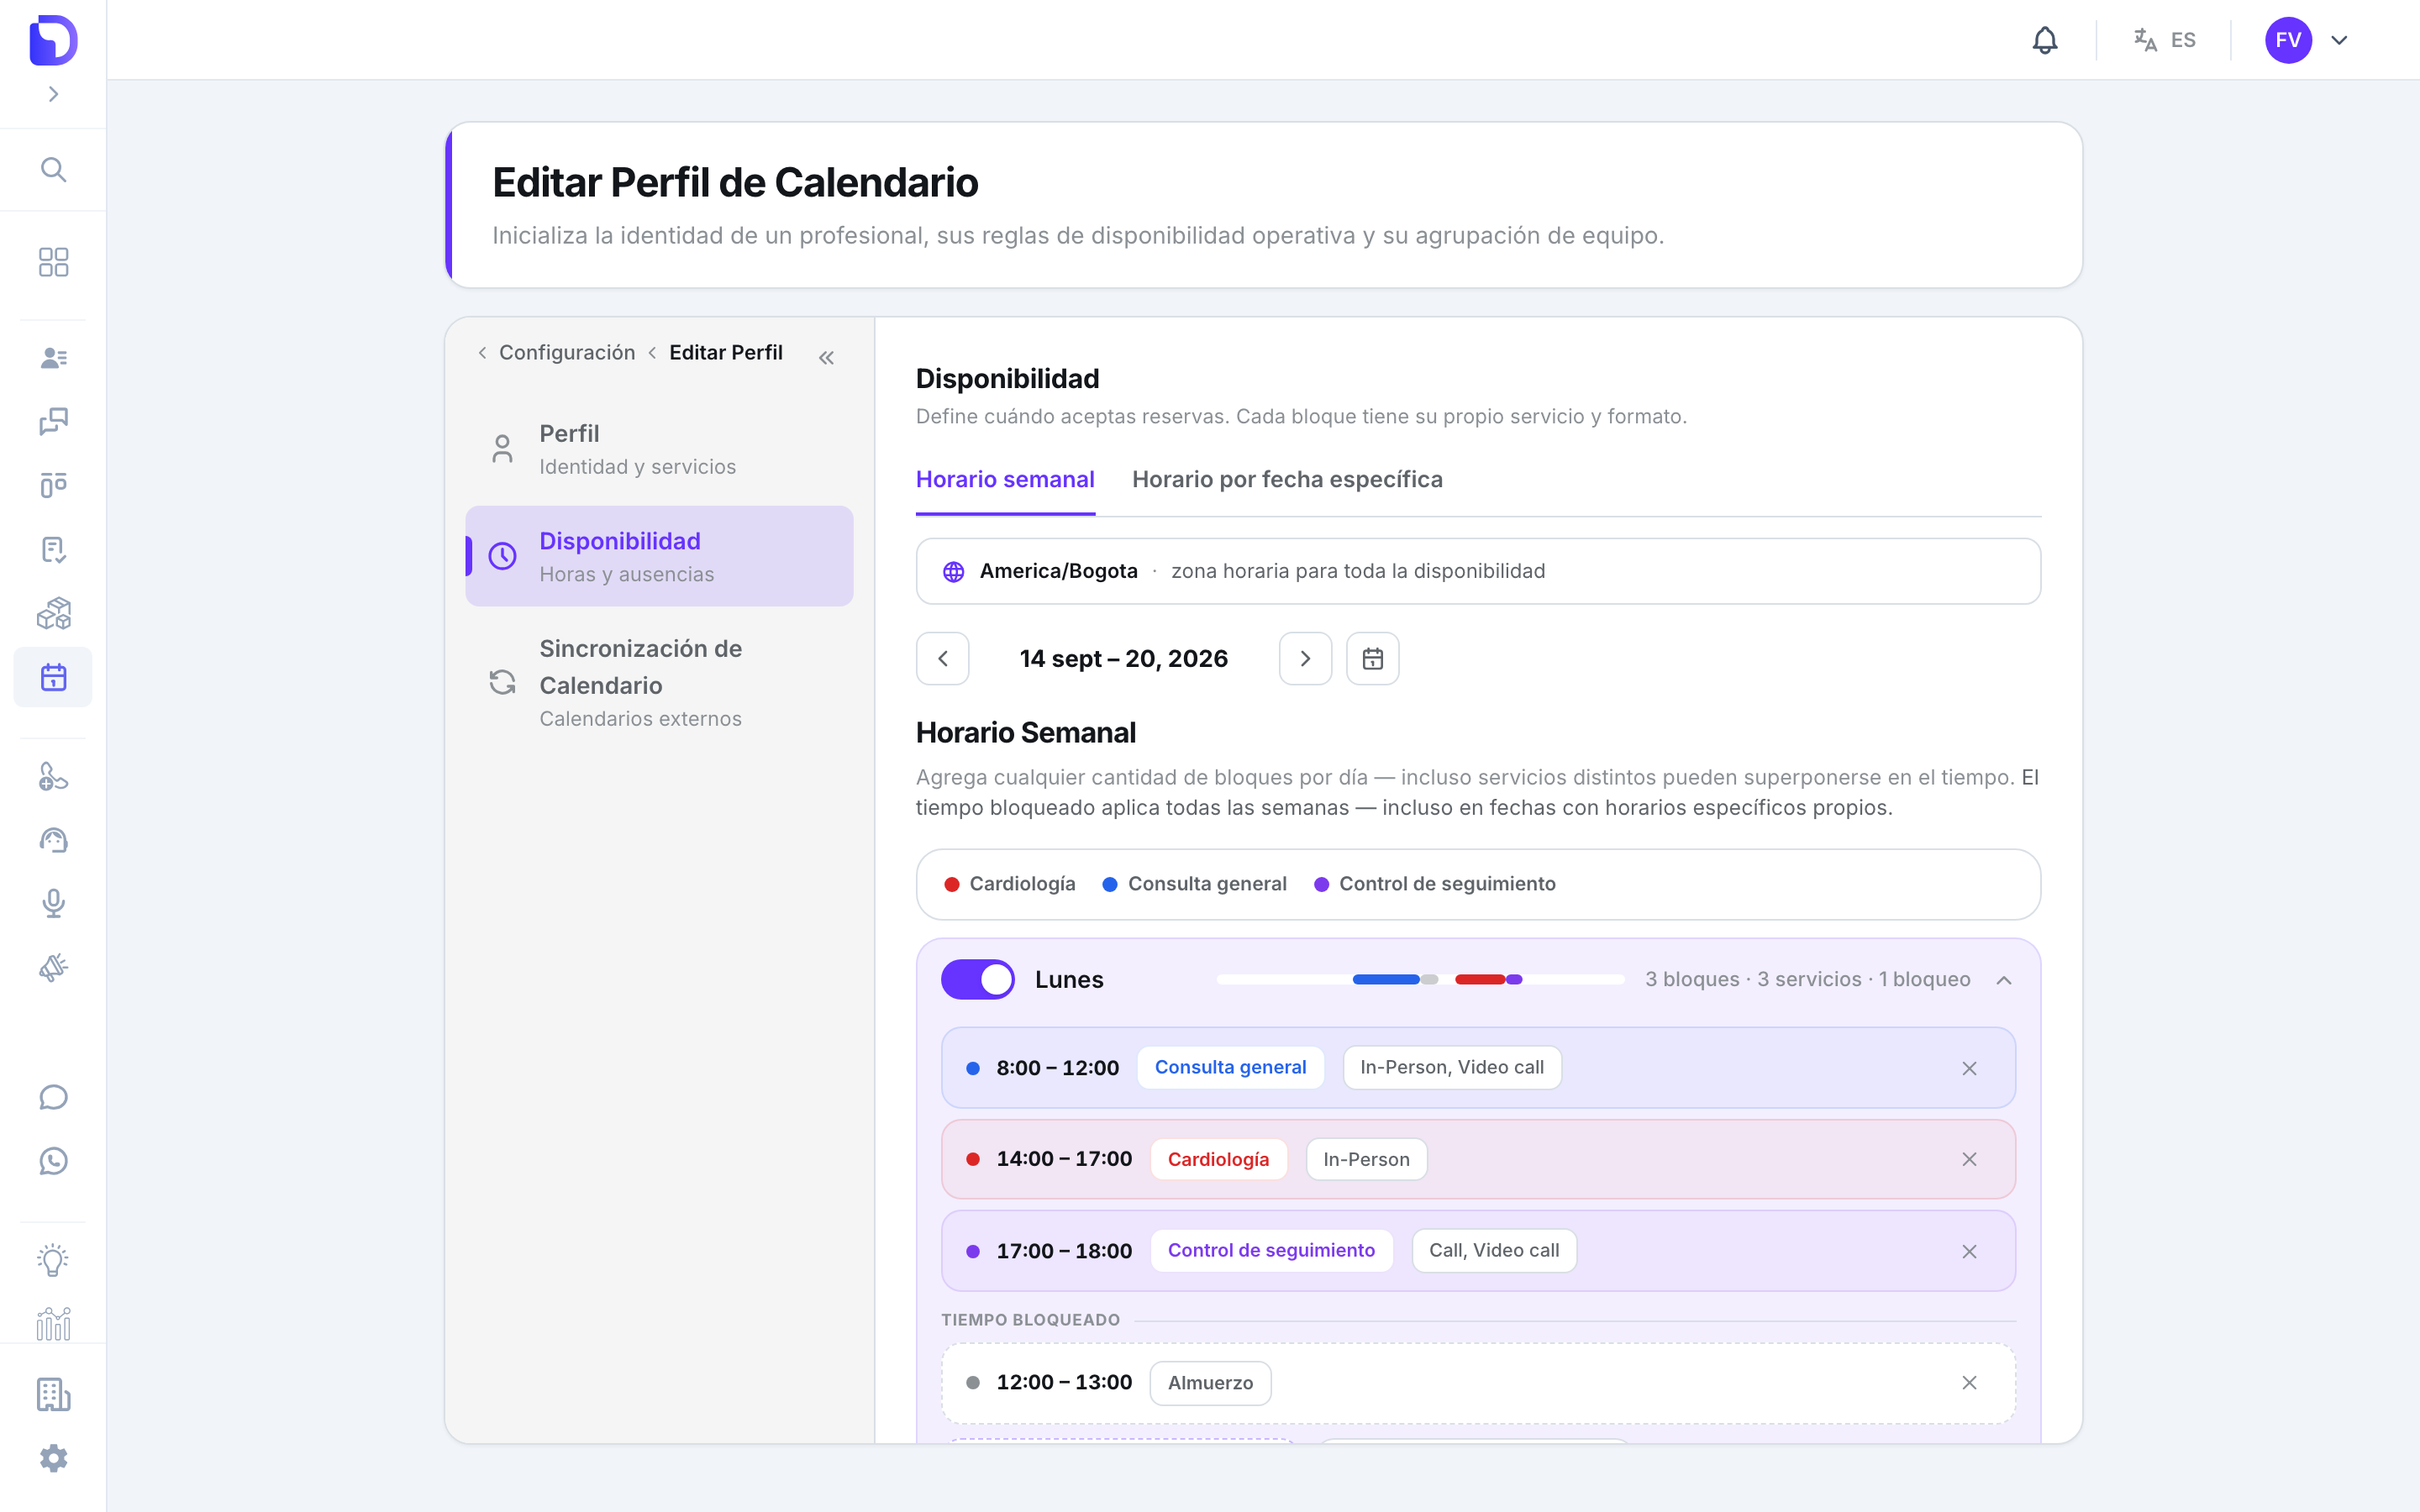Switch to Horario por fecha específica tab
This screenshot has width=2420, height=1512.
[1287, 479]
